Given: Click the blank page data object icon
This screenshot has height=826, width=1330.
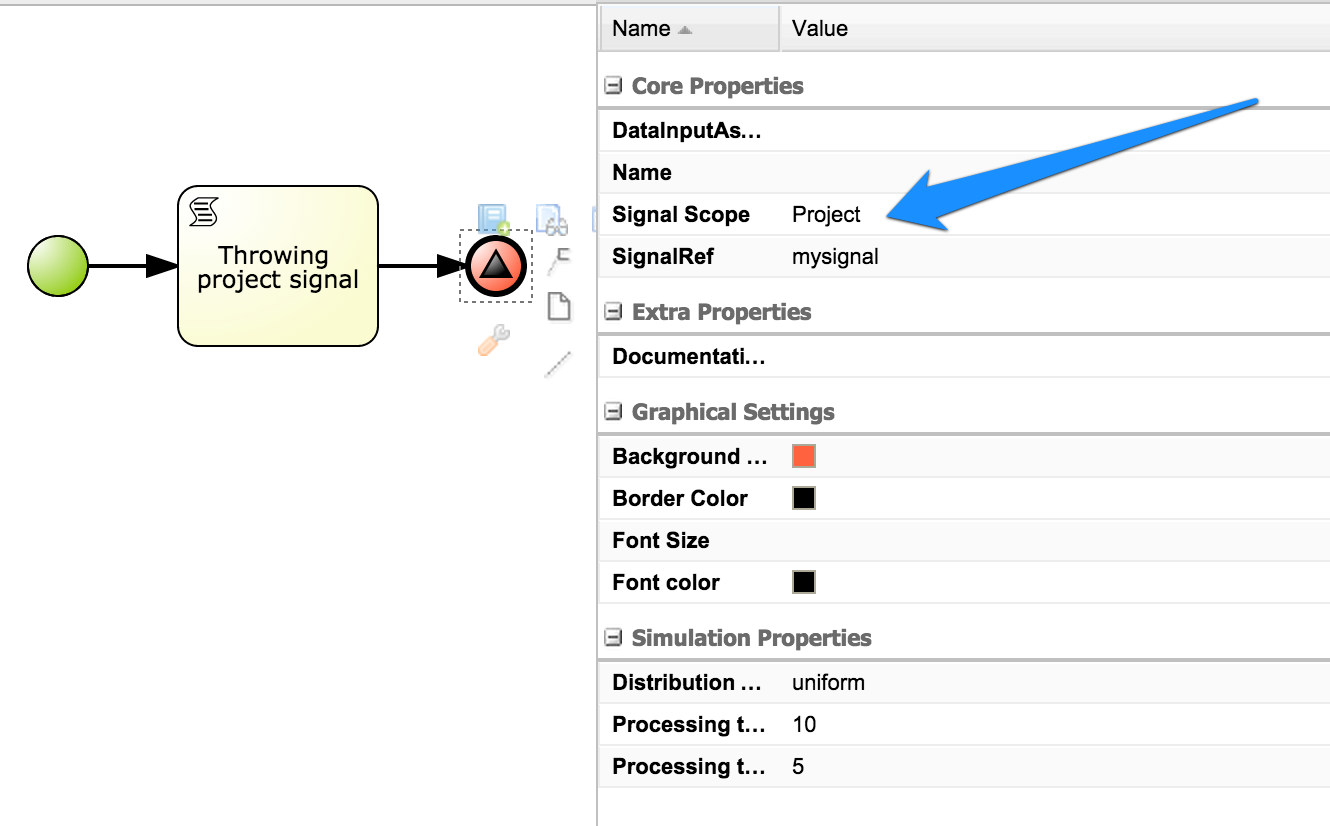Looking at the screenshot, I should pos(559,306).
